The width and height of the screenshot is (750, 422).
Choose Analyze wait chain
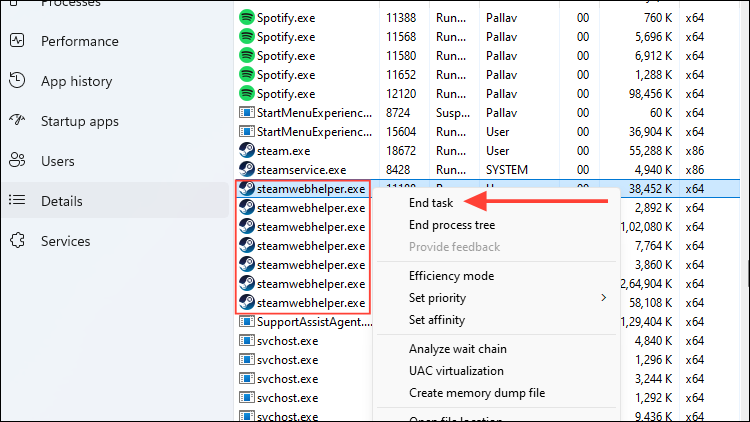coord(457,349)
